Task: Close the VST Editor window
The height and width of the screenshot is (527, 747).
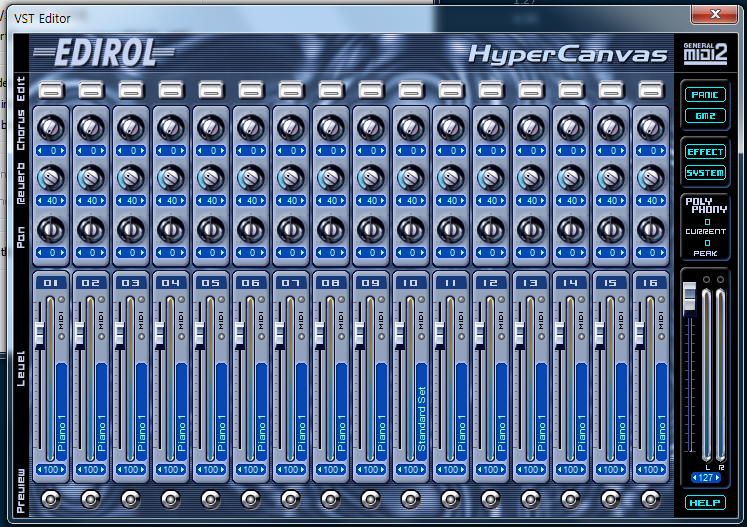Action: click(715, 14)
